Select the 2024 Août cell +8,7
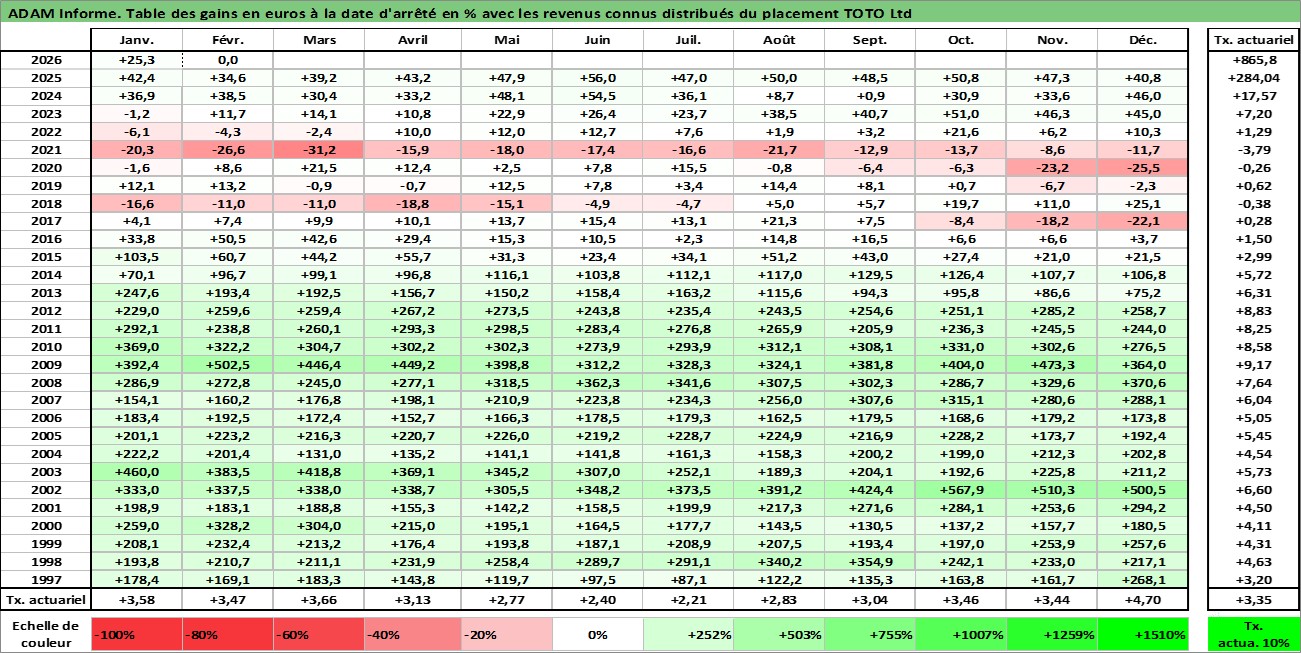This screenshot has height=653, width=1301. click(x=779, y=96)
